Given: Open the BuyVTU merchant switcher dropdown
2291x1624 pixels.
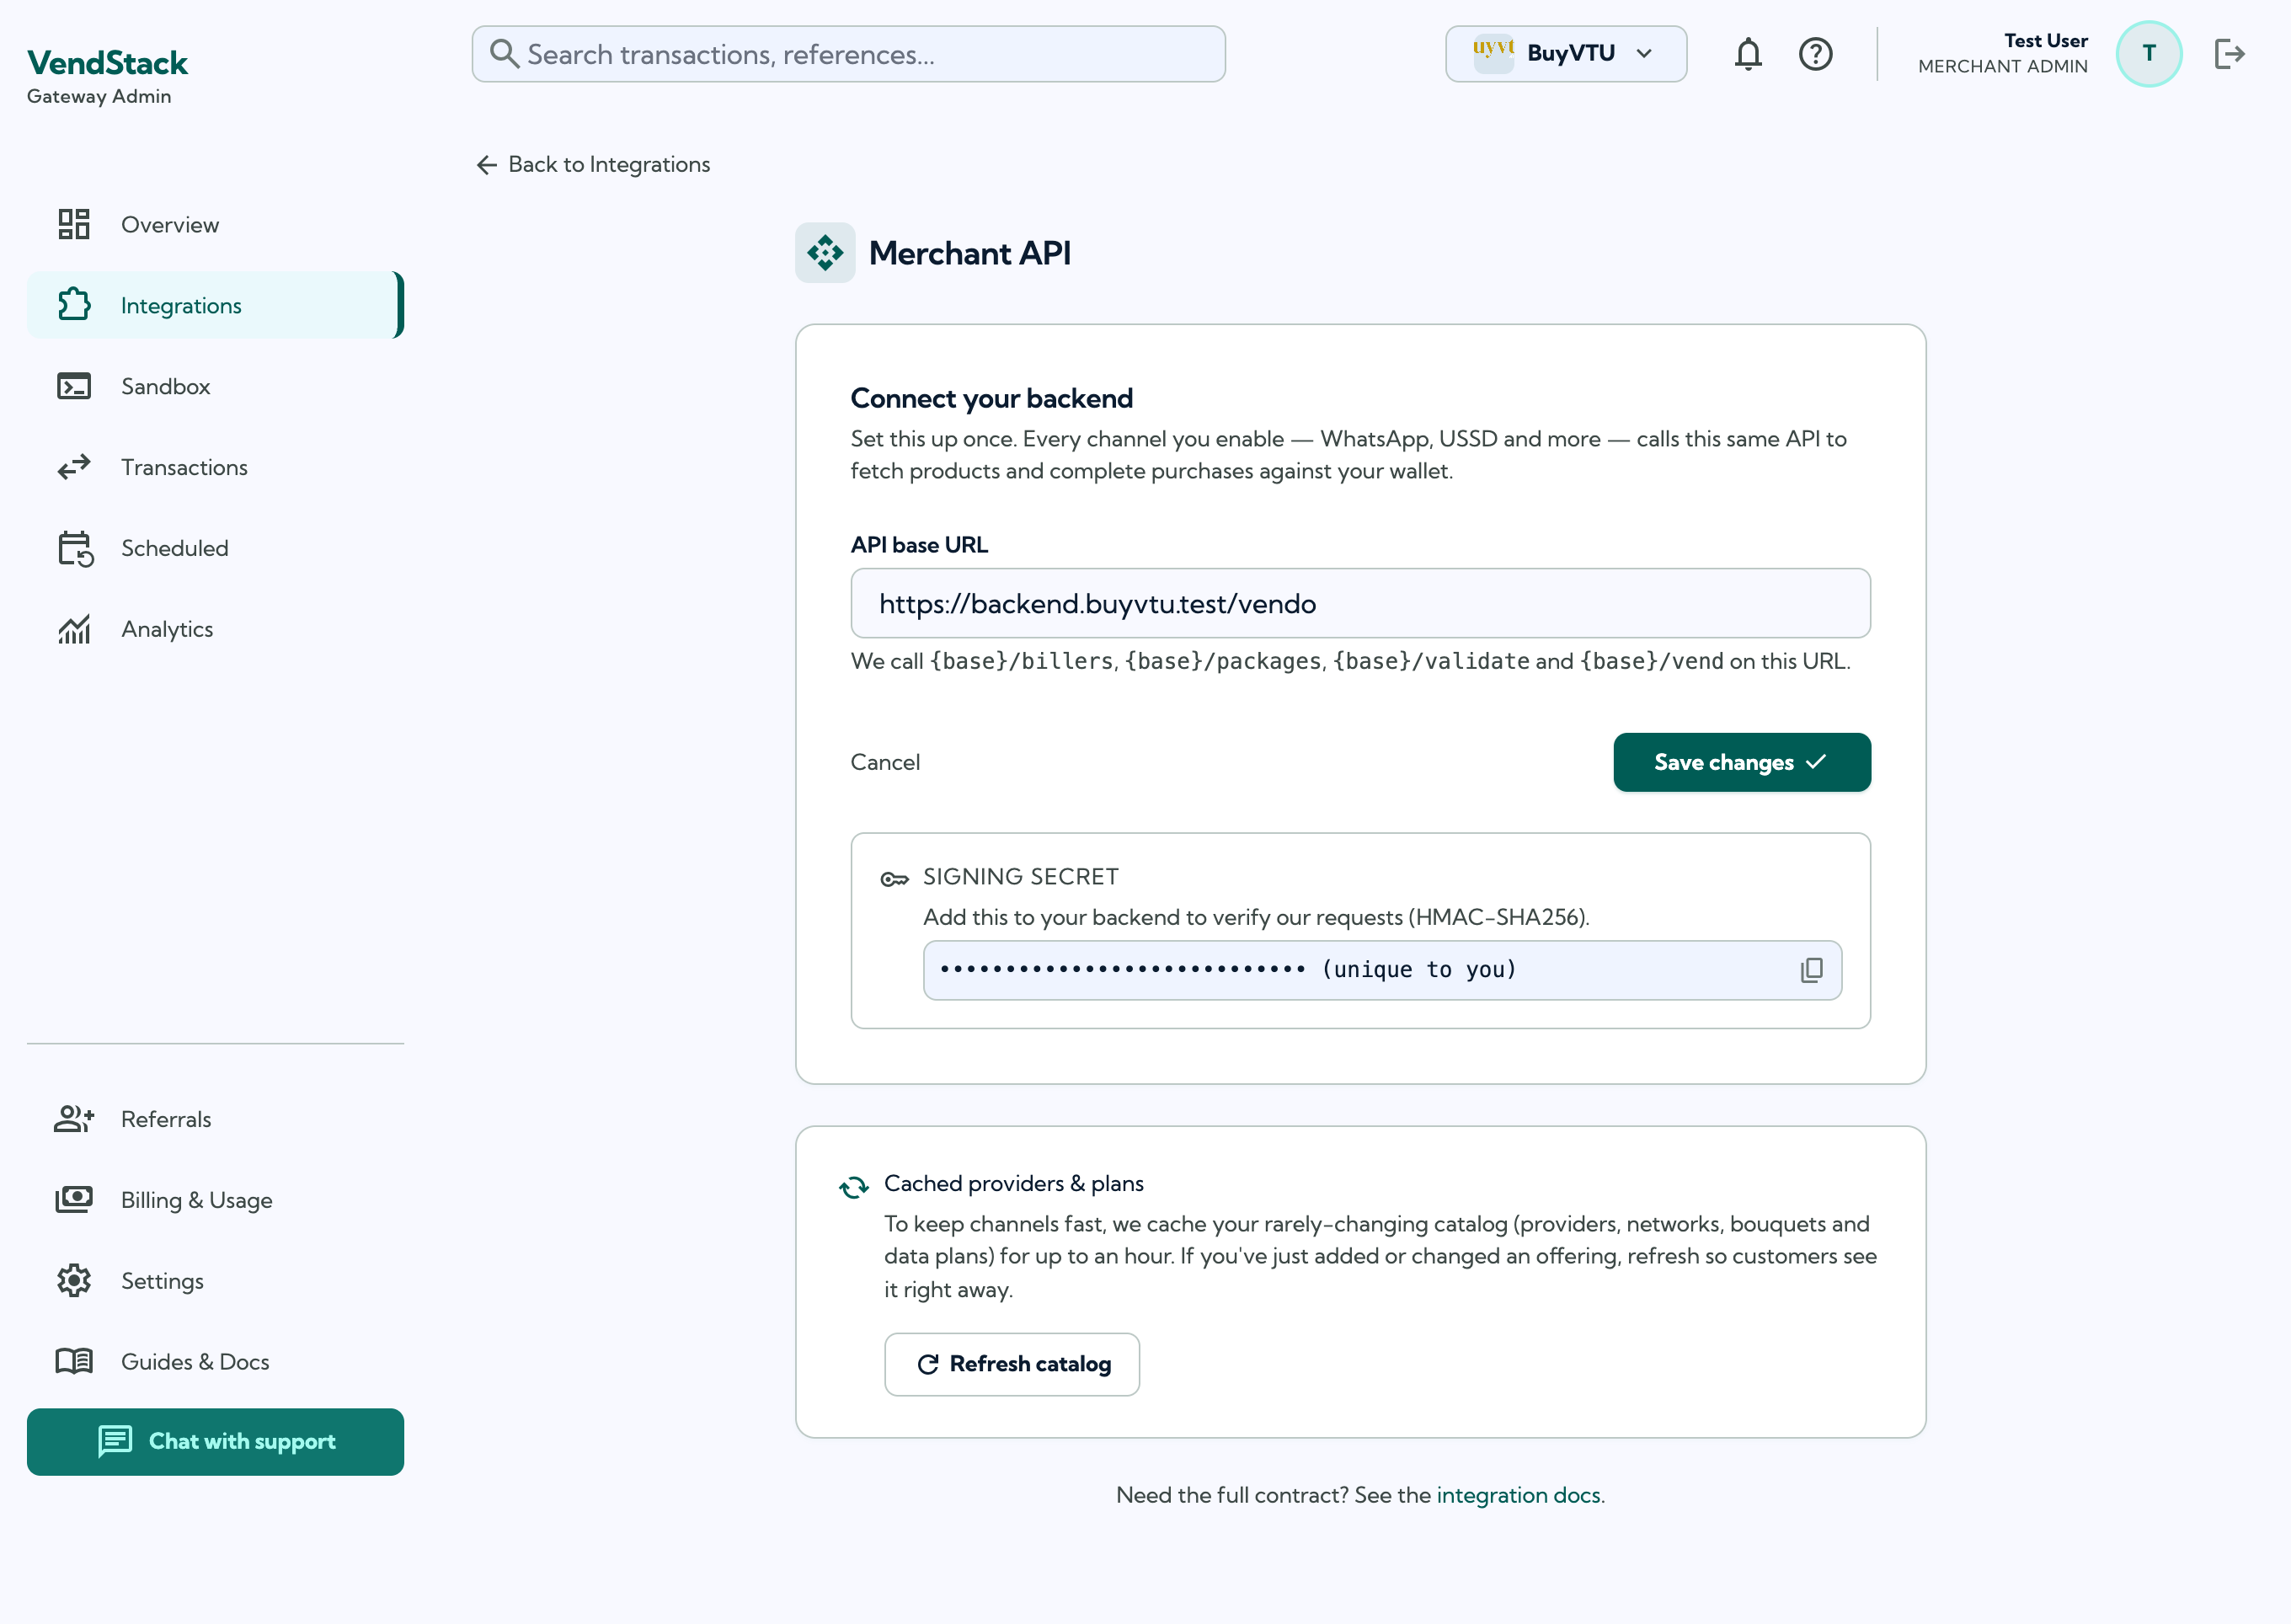Looking at the screenshot, I should (x=1566, y=54).
